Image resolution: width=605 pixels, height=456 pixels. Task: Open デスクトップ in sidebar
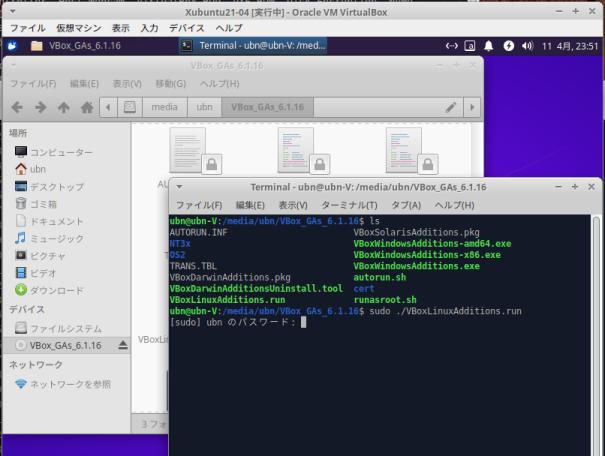point(49,187)
